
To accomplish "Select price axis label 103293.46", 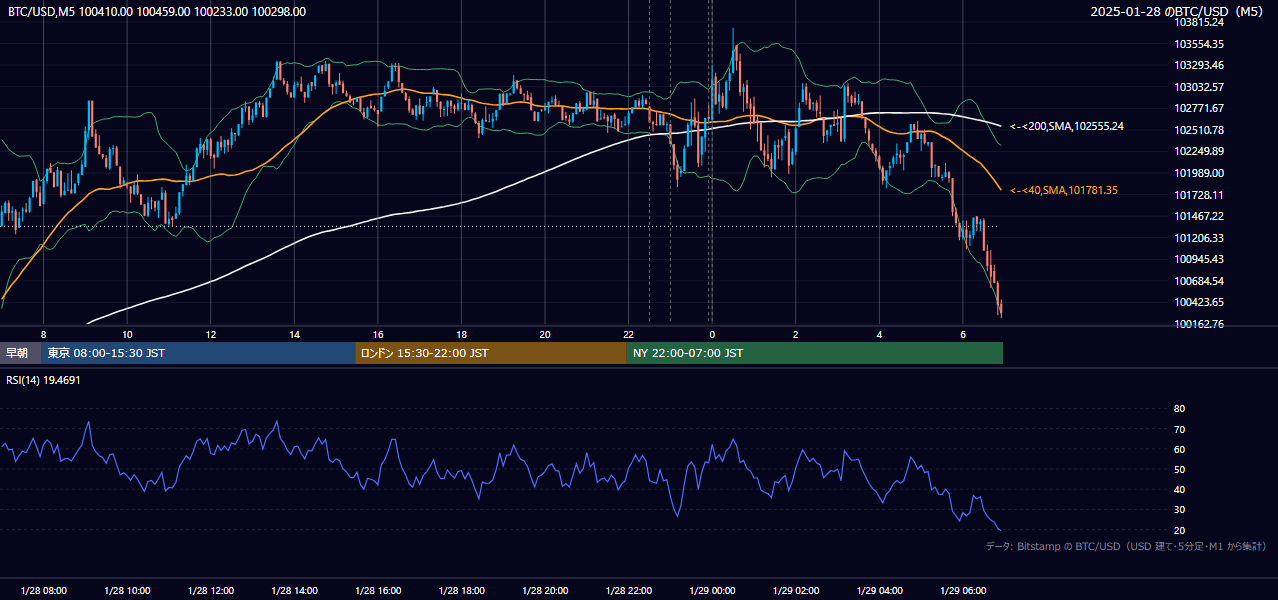I will (x=1199, y=65).
